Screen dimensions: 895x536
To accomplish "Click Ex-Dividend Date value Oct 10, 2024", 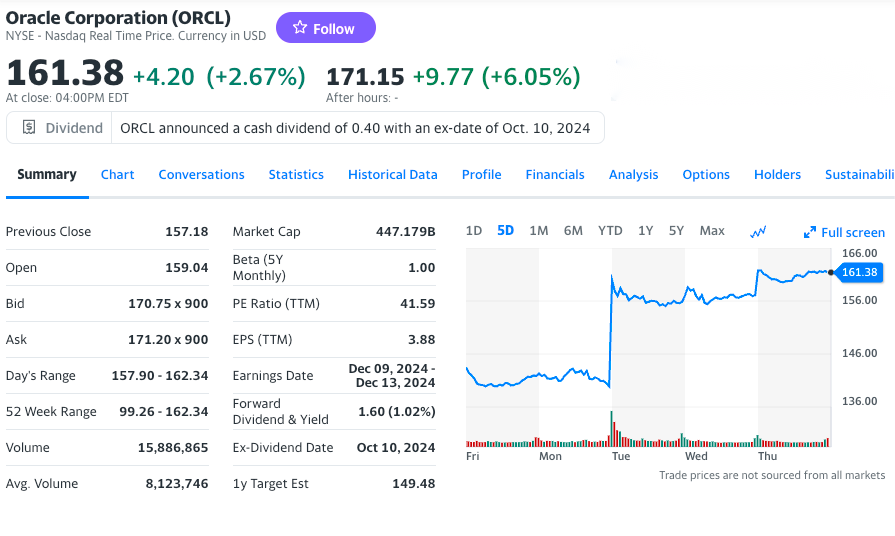I will 396,448.
